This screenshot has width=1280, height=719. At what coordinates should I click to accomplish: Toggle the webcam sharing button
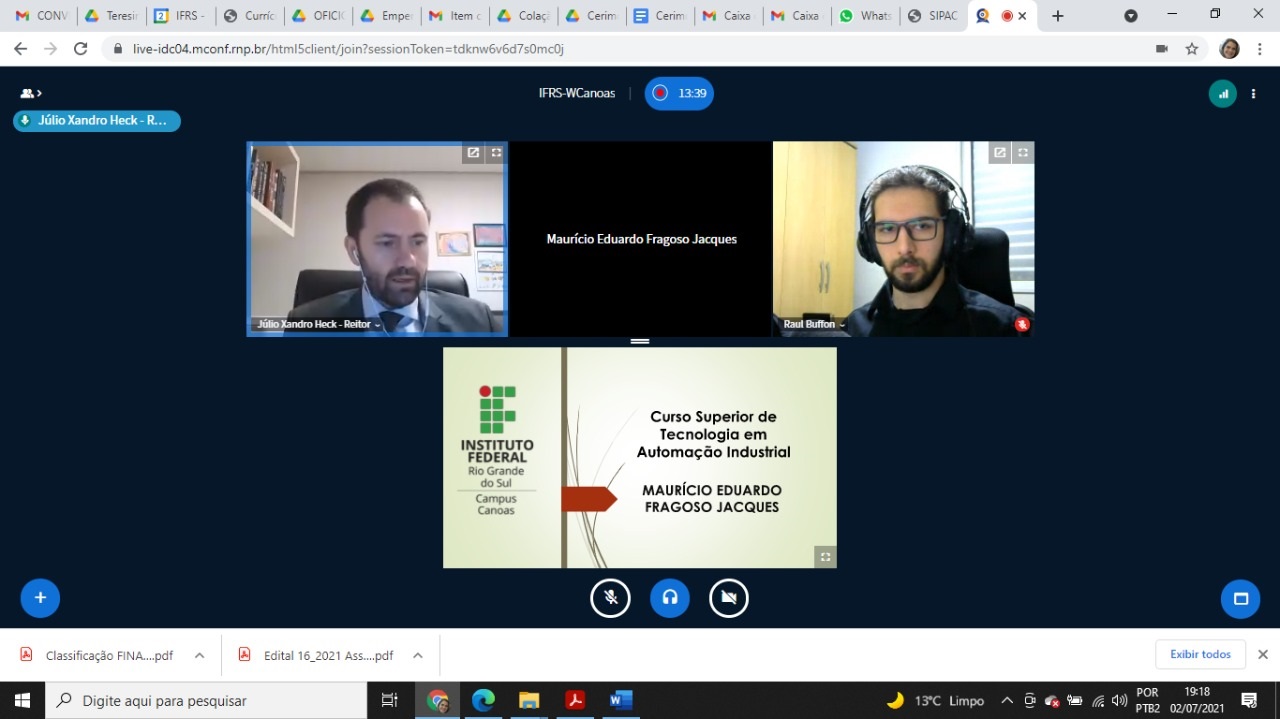pos(729,598)
